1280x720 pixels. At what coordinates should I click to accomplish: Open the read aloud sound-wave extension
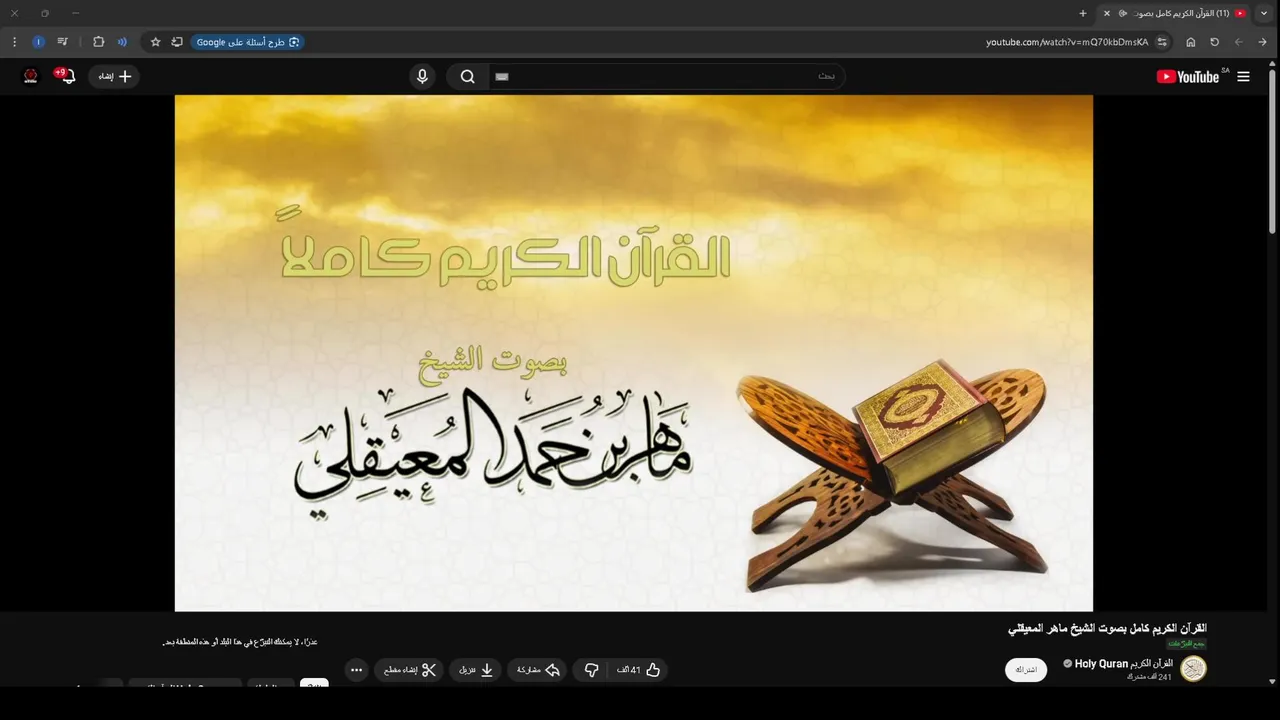pos(122,42)
